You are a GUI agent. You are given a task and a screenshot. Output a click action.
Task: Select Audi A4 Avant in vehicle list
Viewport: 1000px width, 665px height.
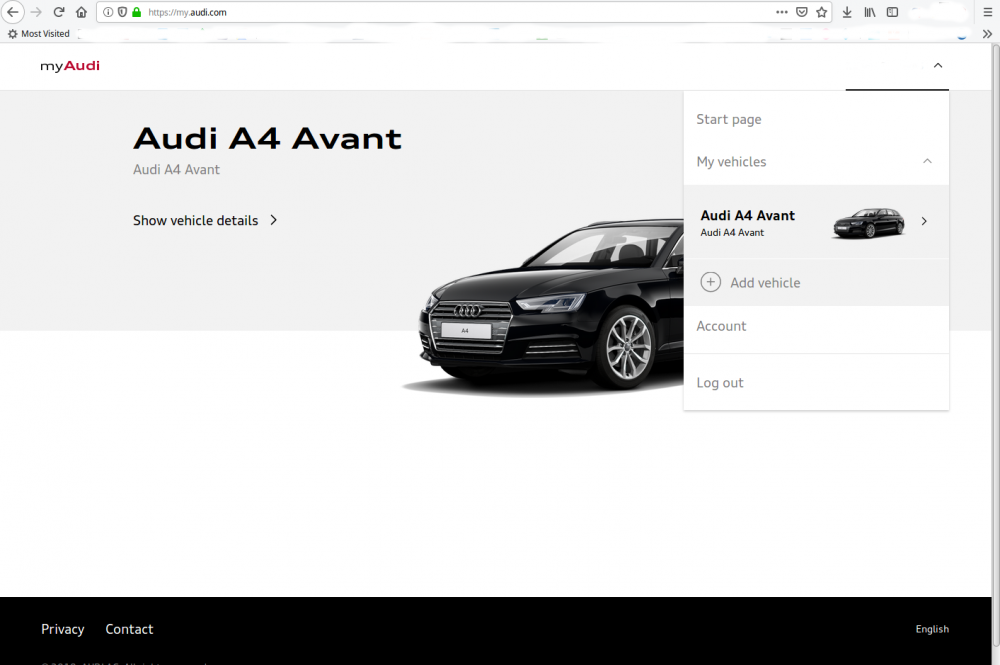816,222
